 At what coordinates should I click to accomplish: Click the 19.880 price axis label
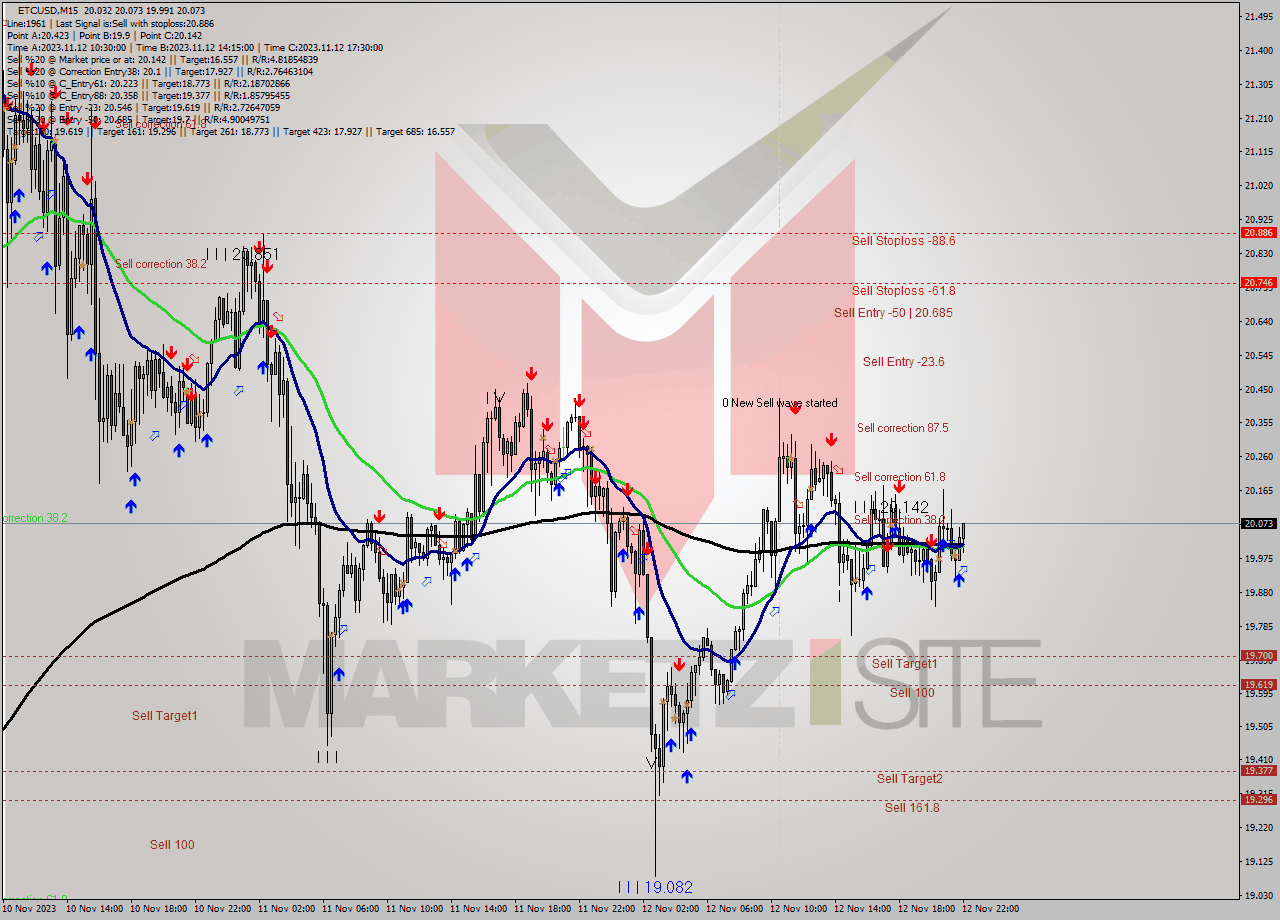coord(1258,592)
